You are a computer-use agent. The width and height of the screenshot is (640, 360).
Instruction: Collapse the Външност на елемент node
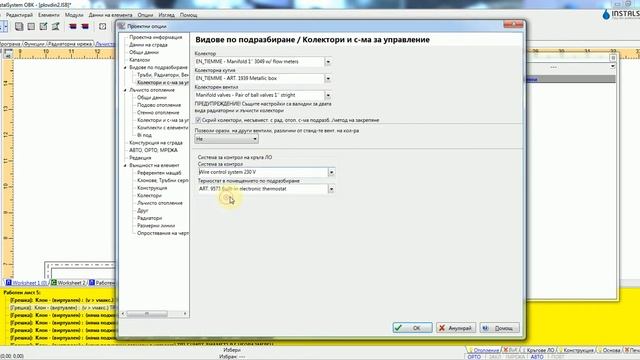125,165
